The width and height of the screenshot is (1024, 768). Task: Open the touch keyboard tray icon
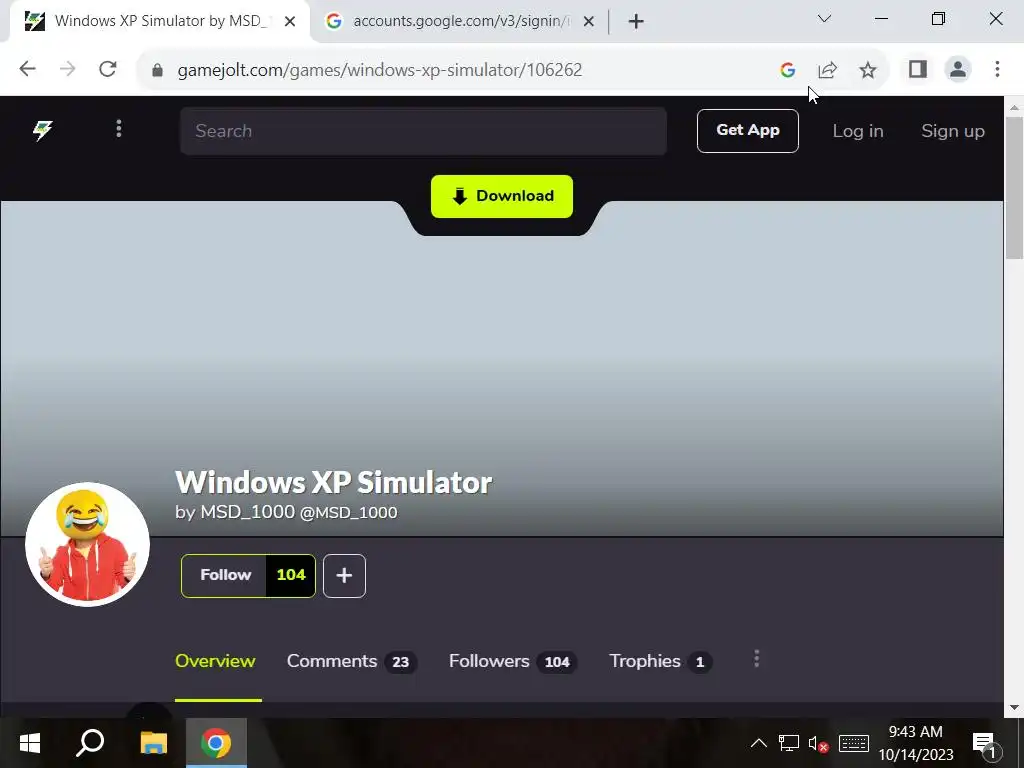[x=854, y=743]
